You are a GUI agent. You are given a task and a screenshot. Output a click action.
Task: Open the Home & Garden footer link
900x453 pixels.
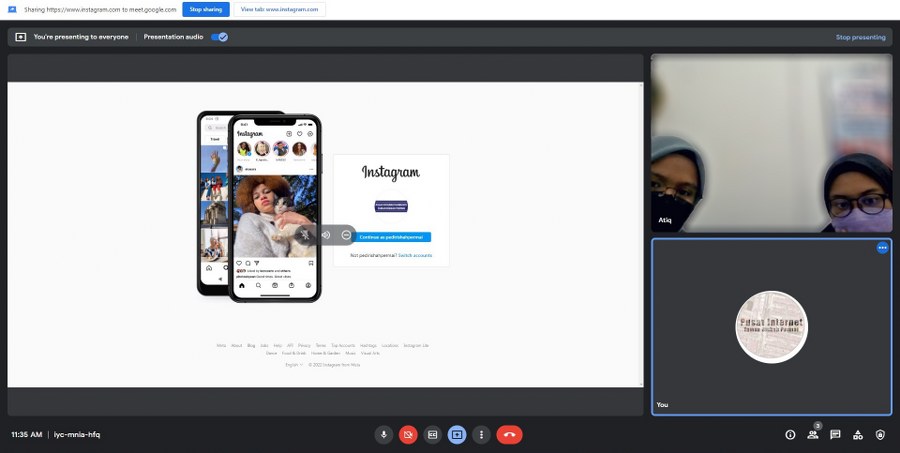coord(325,353)
